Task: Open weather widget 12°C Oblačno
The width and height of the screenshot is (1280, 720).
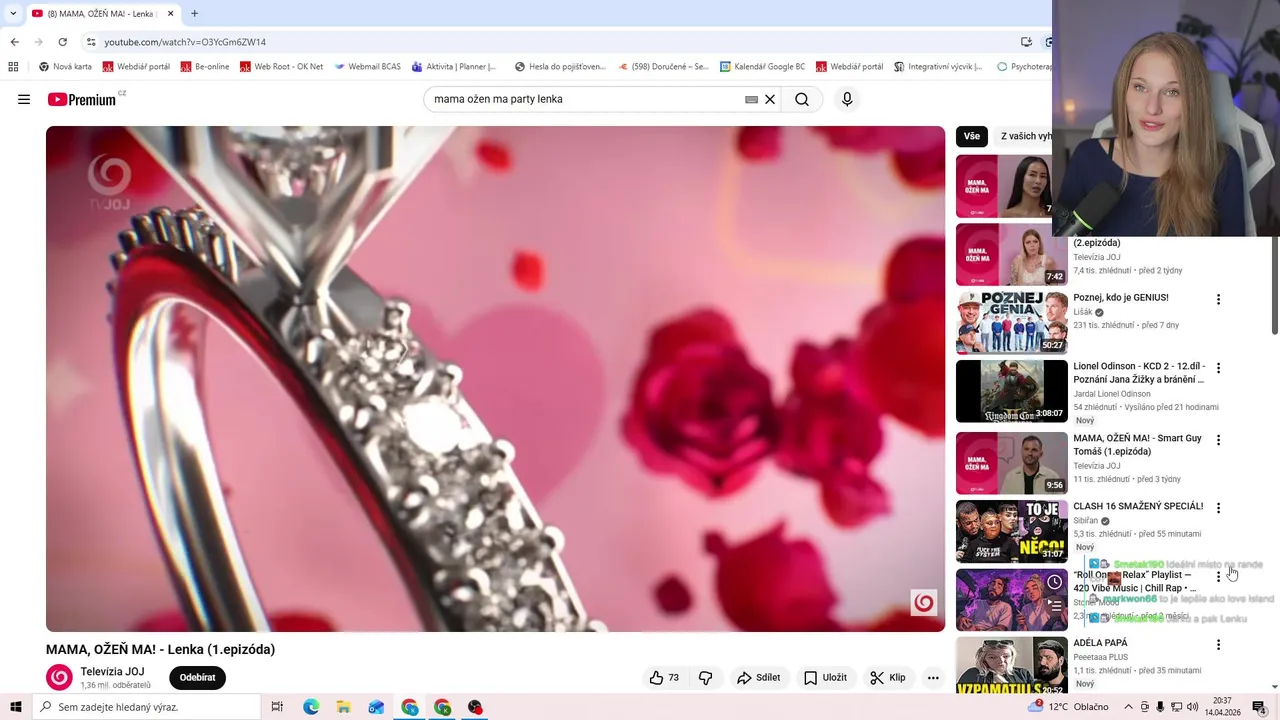Action: pyautogui.click(x=1068, y=707)
